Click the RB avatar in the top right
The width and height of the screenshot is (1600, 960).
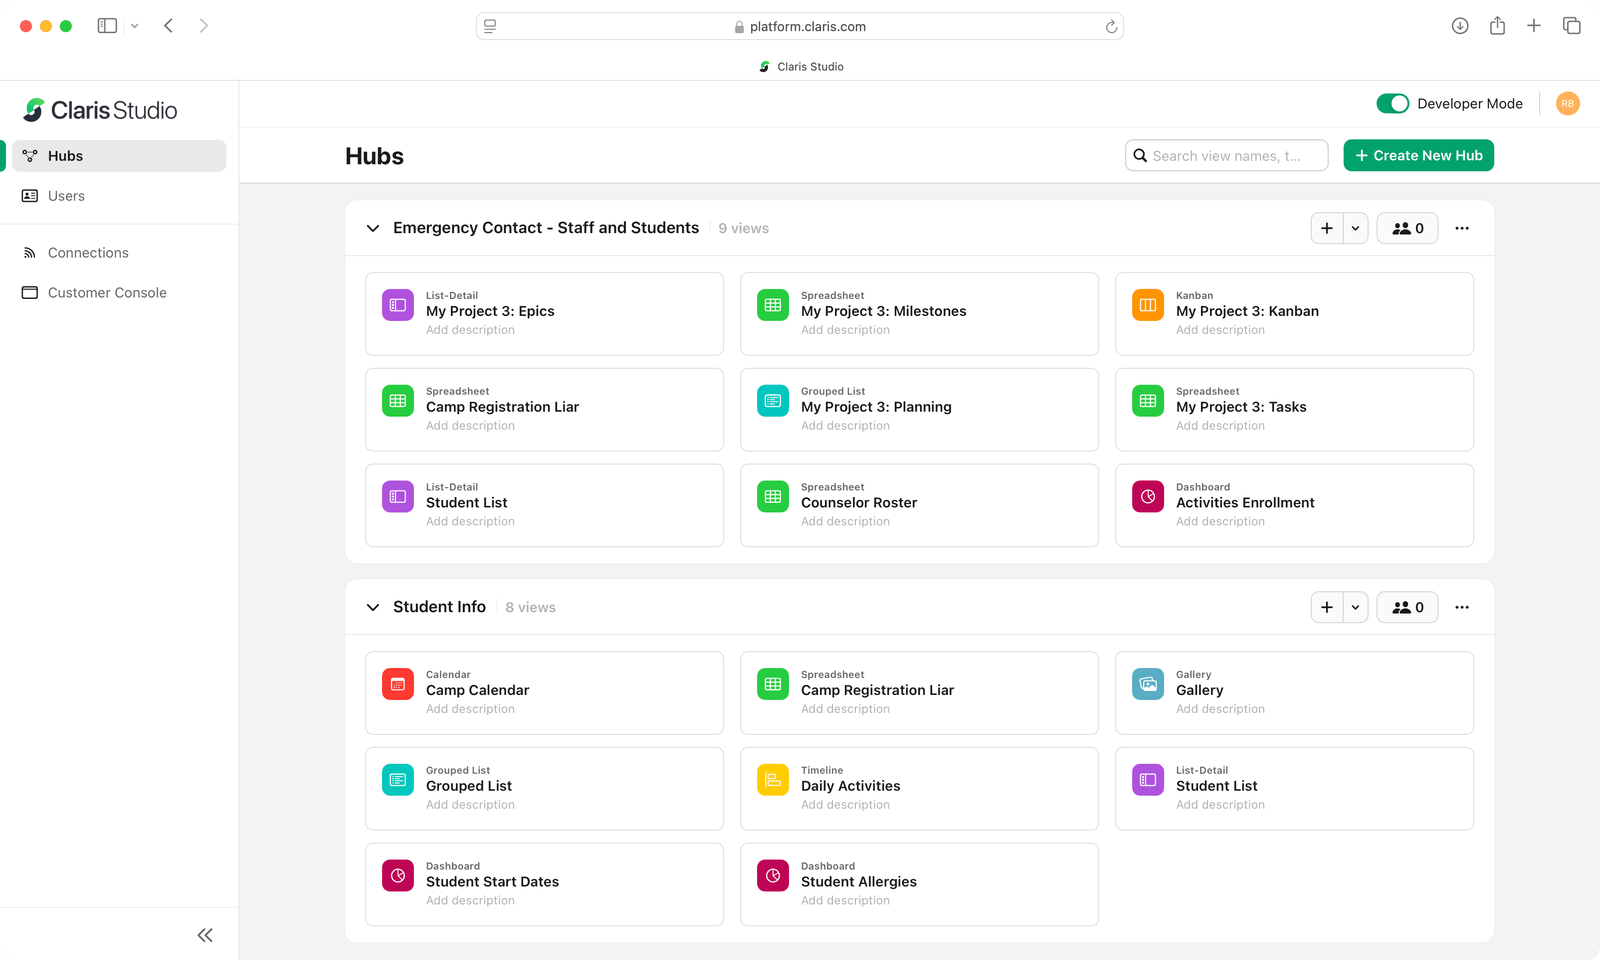pos(1567,103)
